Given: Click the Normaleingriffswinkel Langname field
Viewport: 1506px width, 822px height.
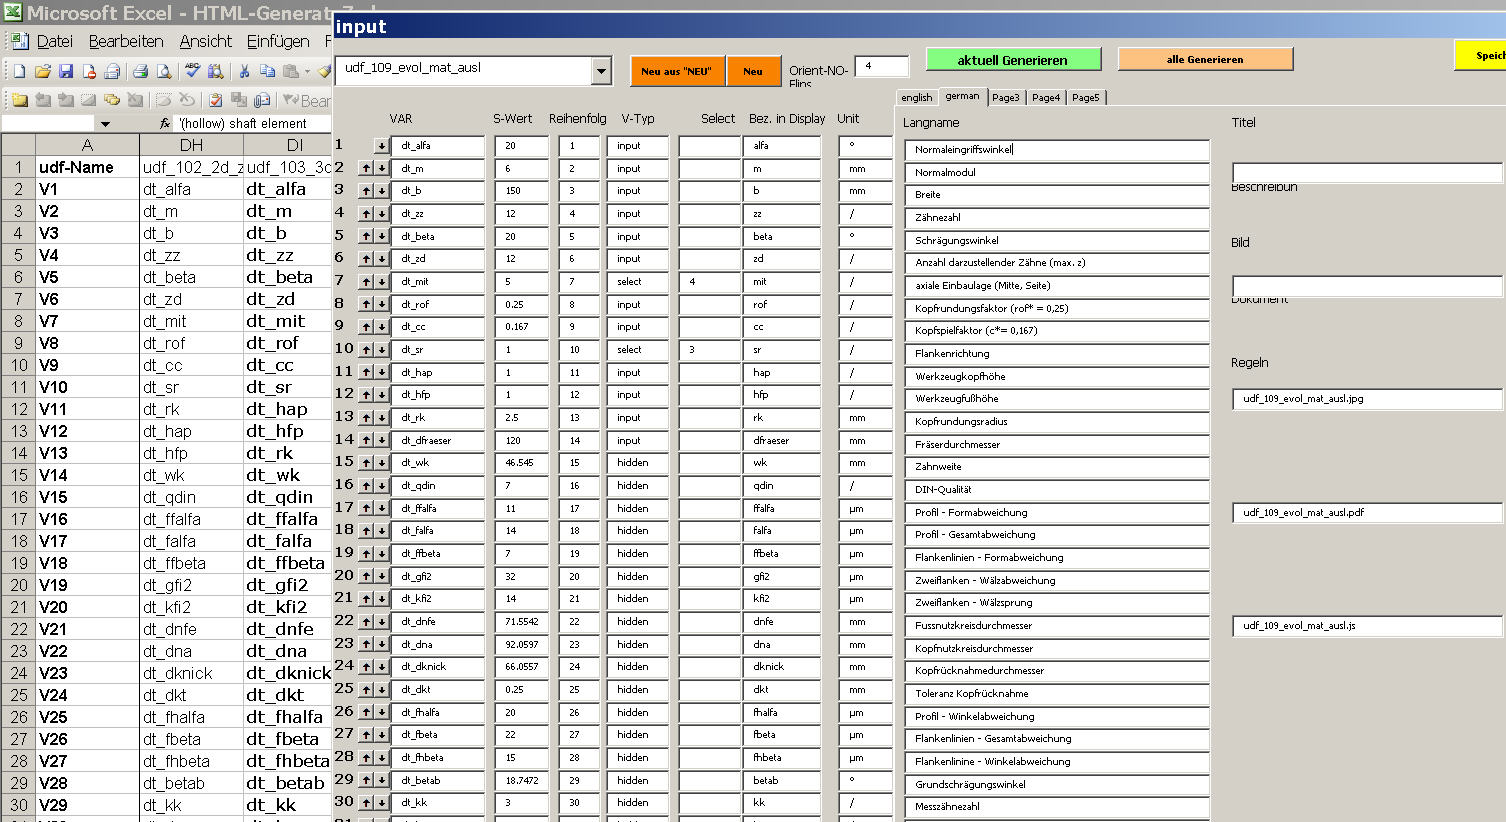Looking at the screenshot, I should [1057, 150].
